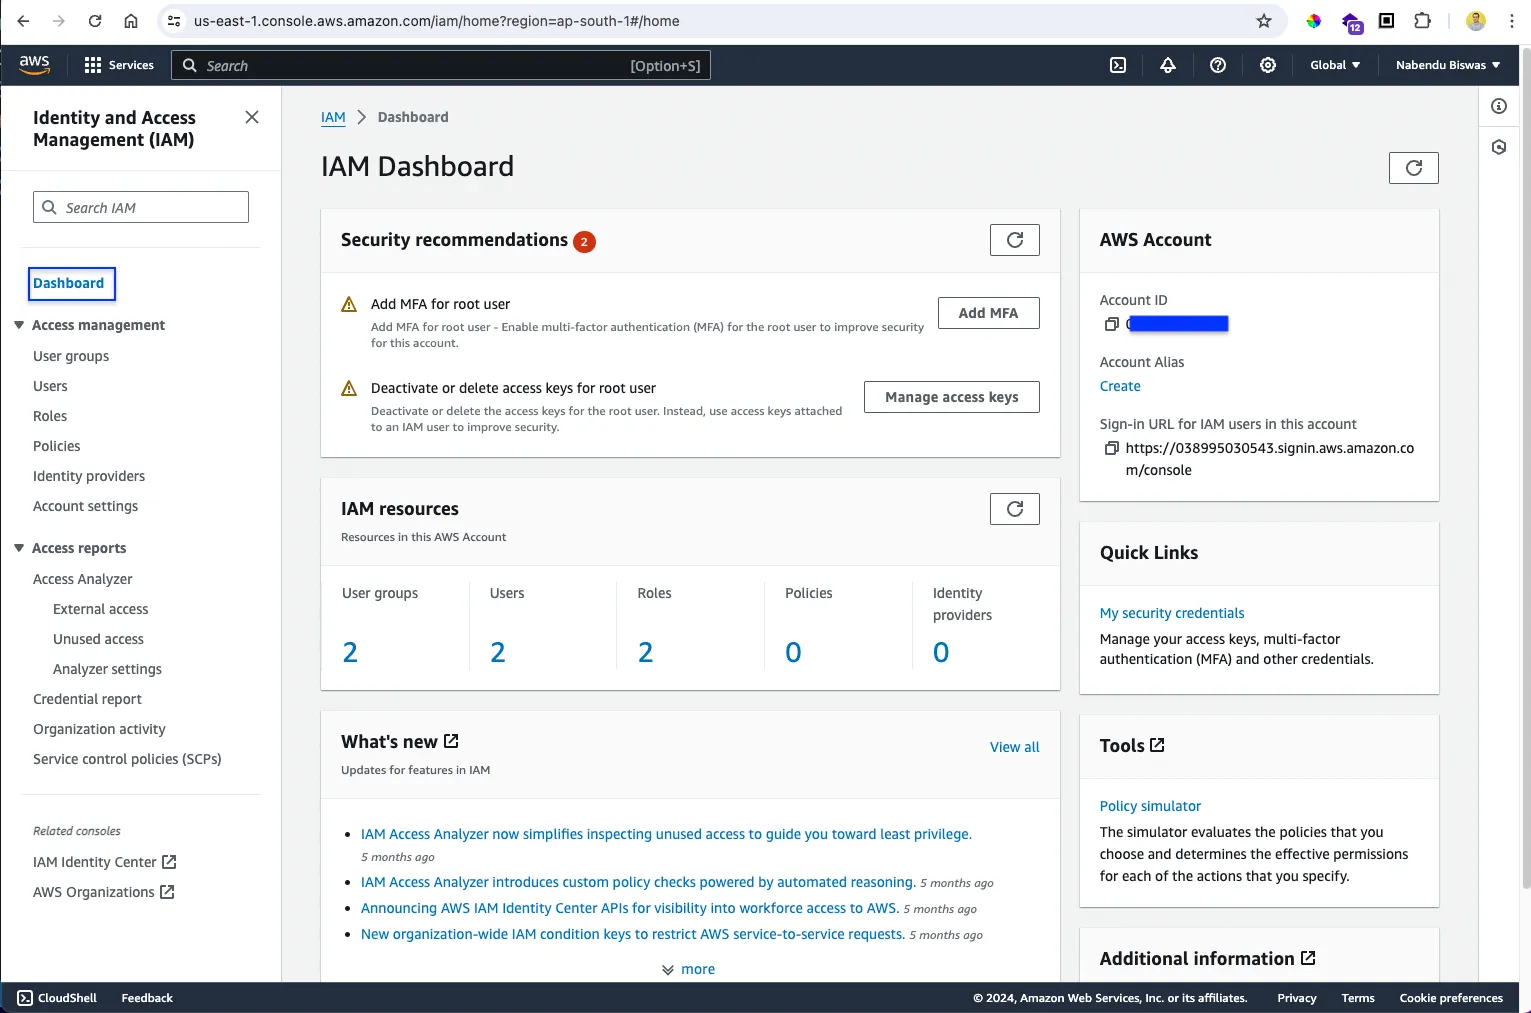
Task: Refresh the IAM resources panel
Action: coord(1015,509)
